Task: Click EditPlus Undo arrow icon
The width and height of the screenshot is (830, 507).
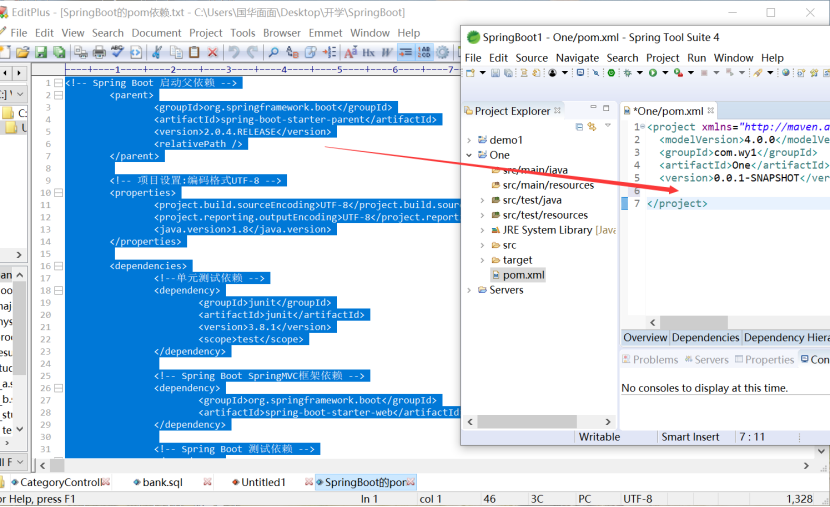Action: coord(234,52)
